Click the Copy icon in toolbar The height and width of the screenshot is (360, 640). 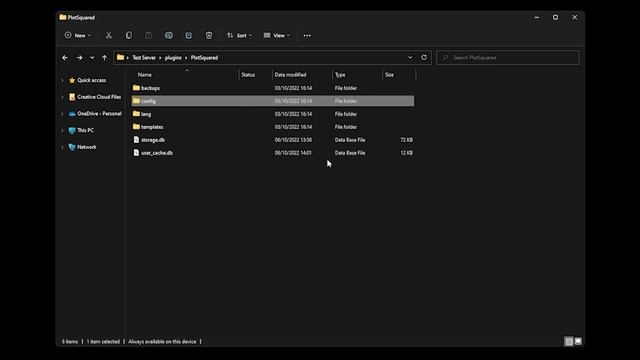click(x=129, y=36)
